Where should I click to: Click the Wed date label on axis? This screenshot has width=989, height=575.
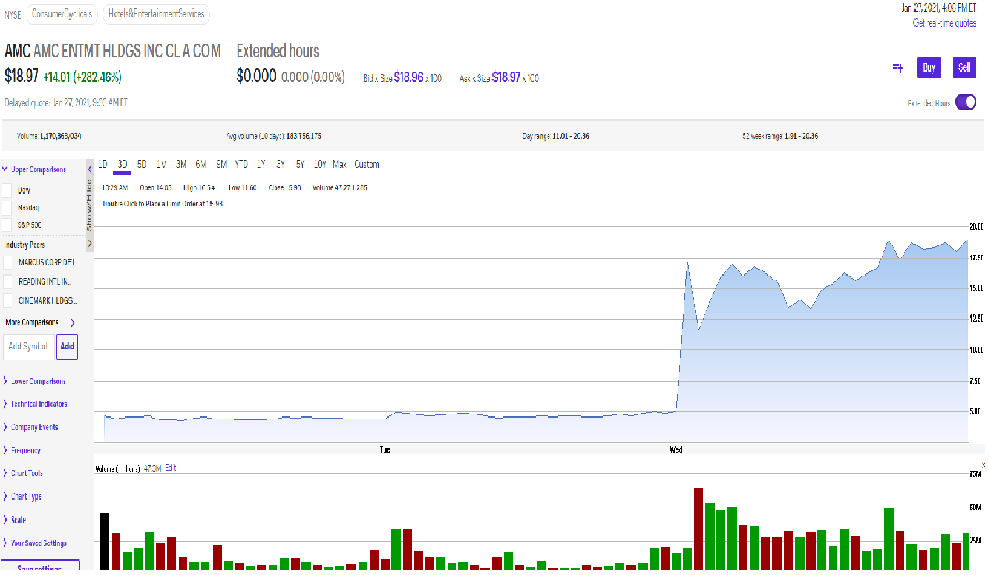coord(676,450)
